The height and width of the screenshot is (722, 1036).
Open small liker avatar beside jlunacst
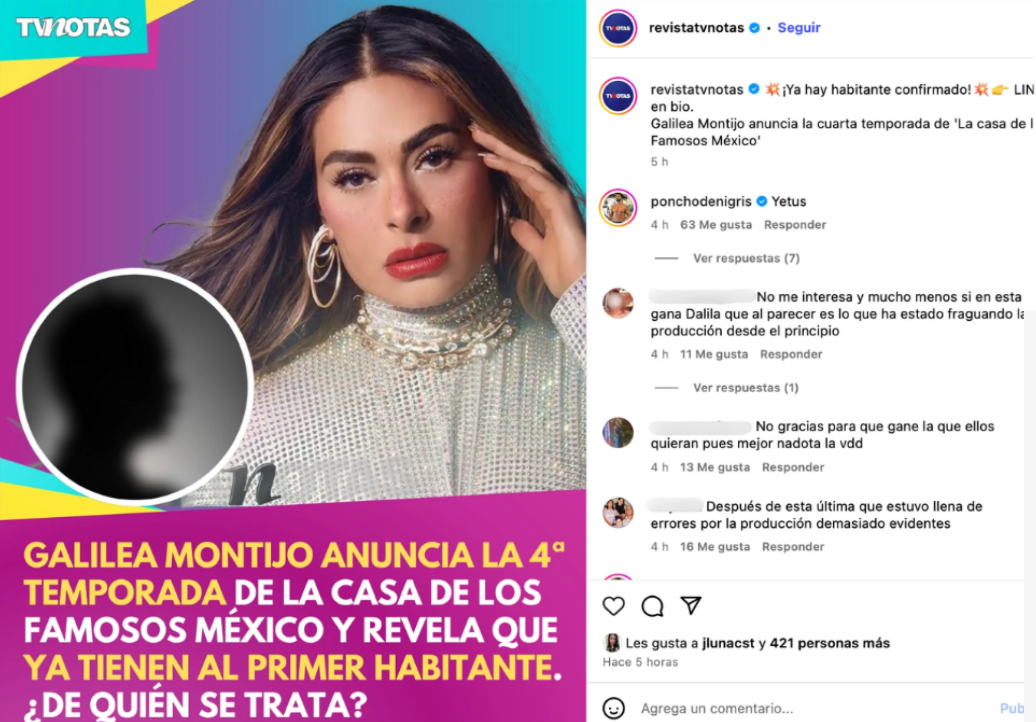pyautogui.click(x=612, y=643)
